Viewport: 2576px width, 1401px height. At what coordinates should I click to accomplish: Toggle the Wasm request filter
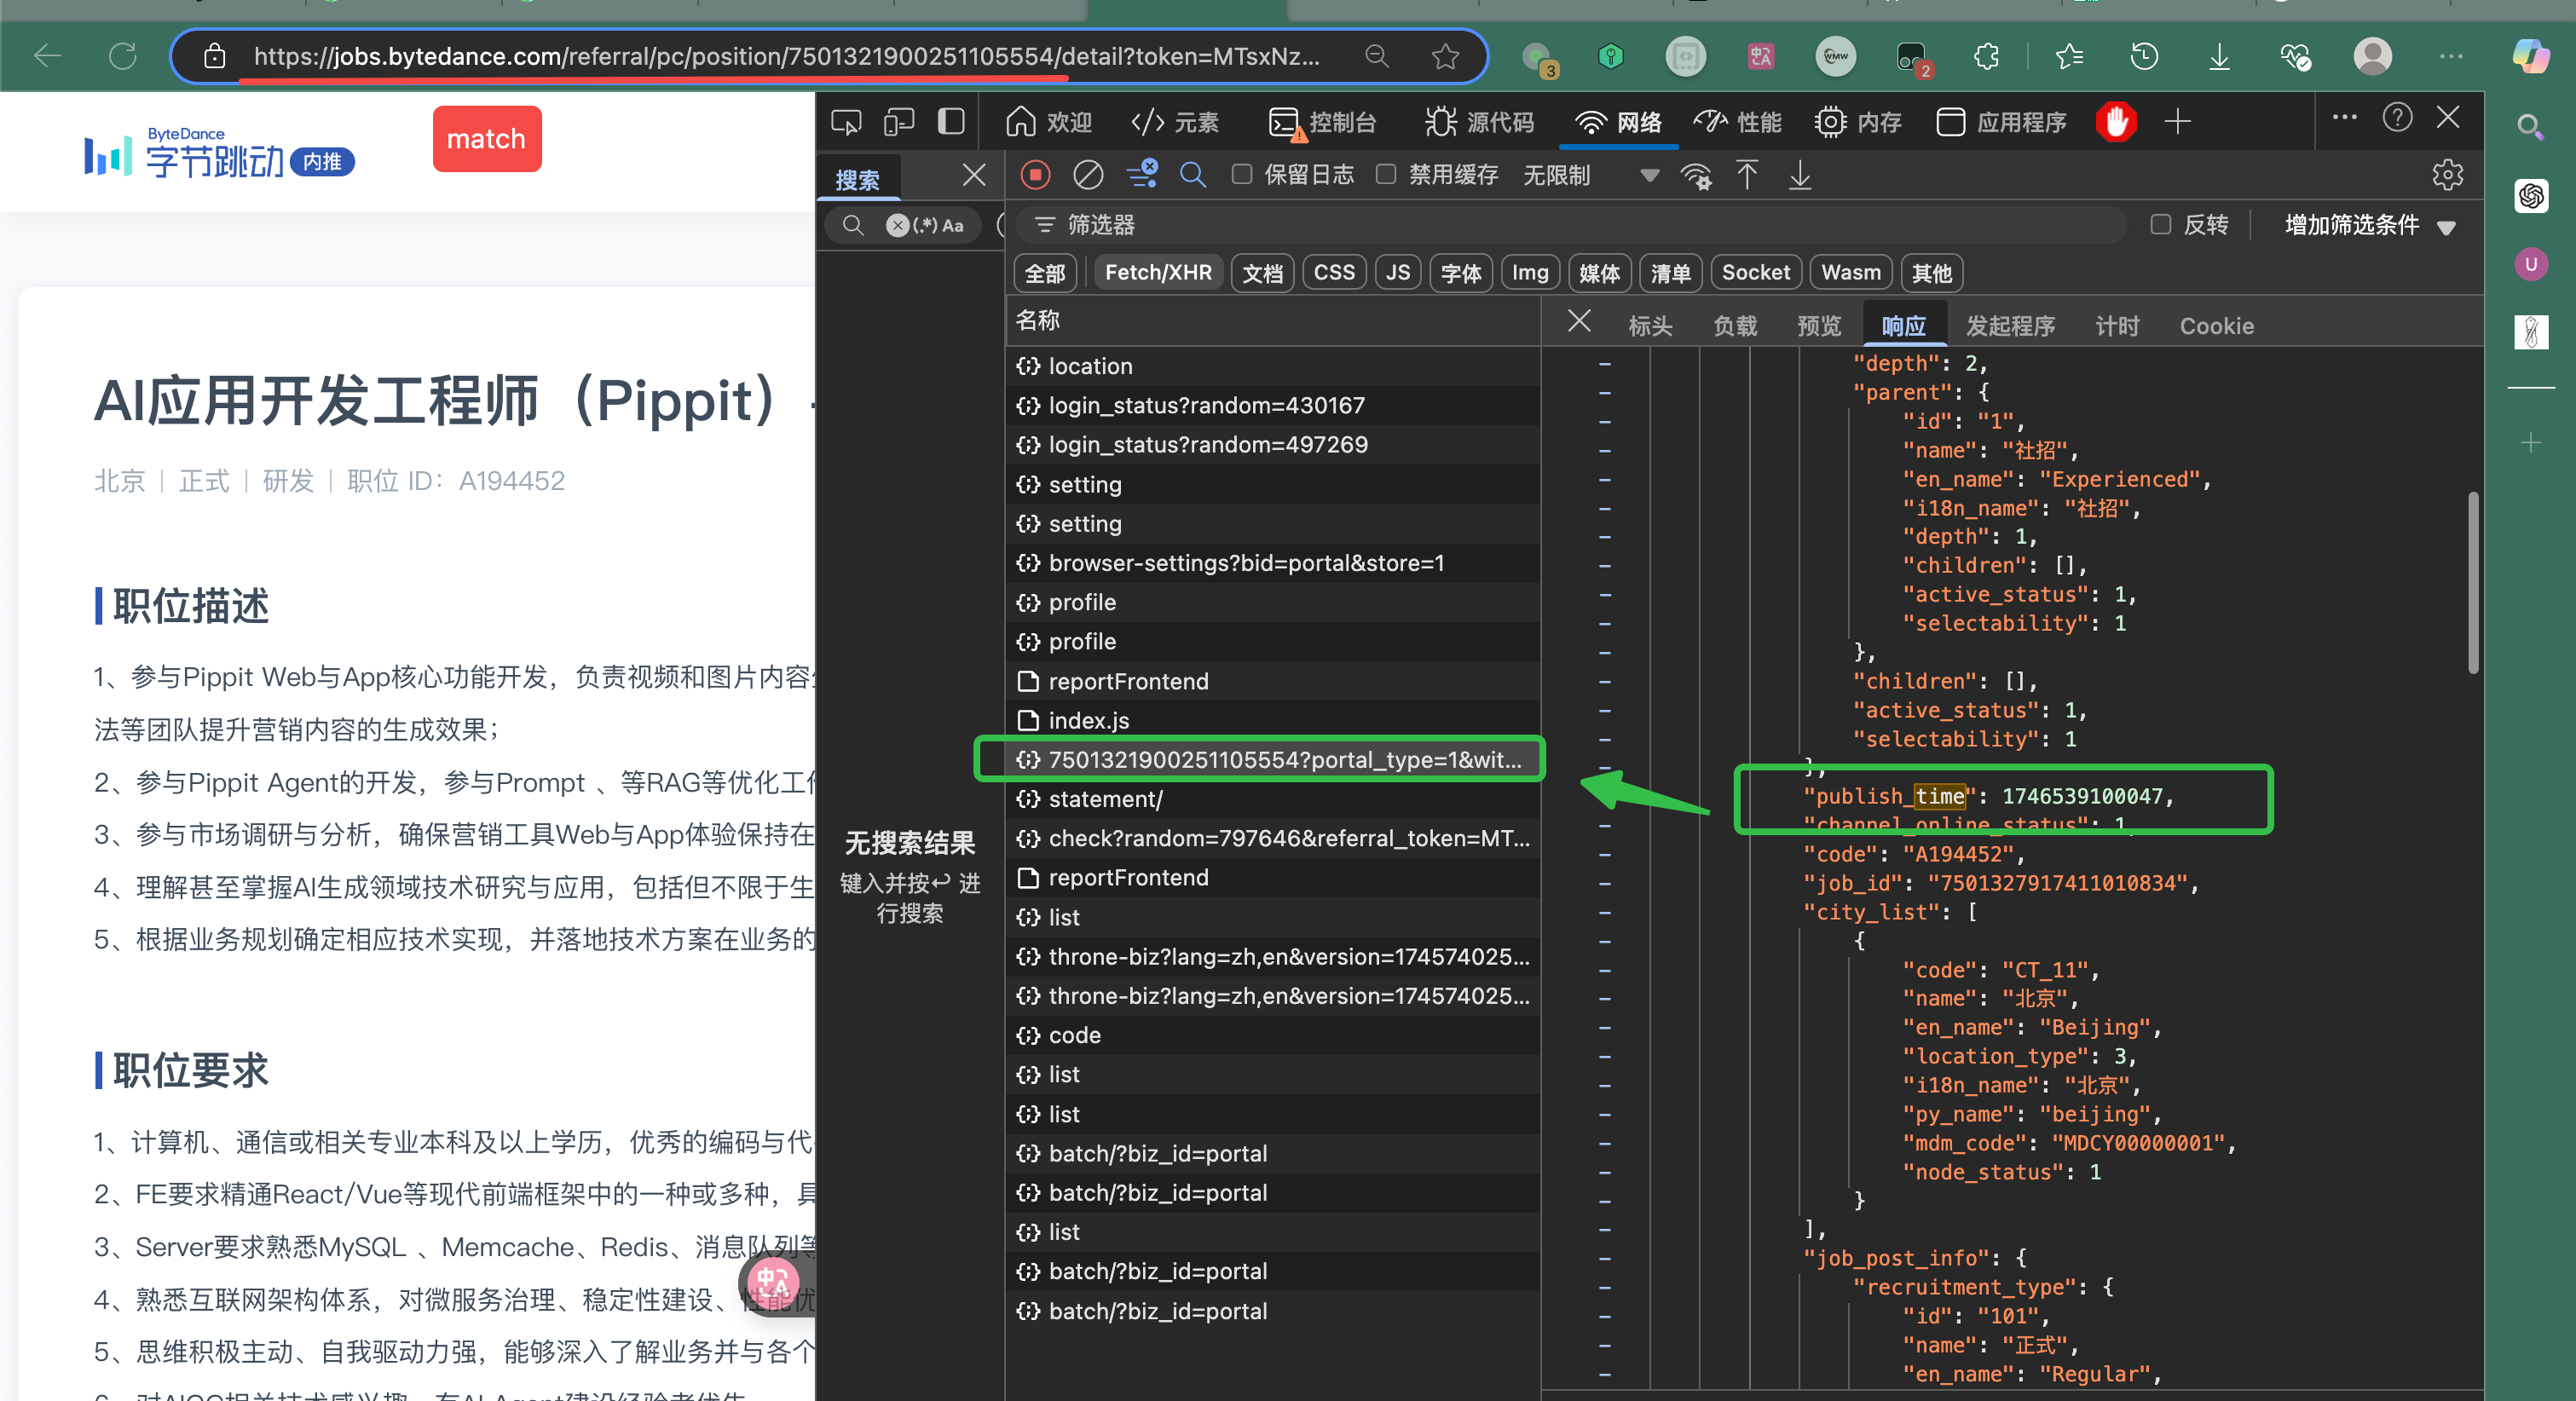(1851, 272)
